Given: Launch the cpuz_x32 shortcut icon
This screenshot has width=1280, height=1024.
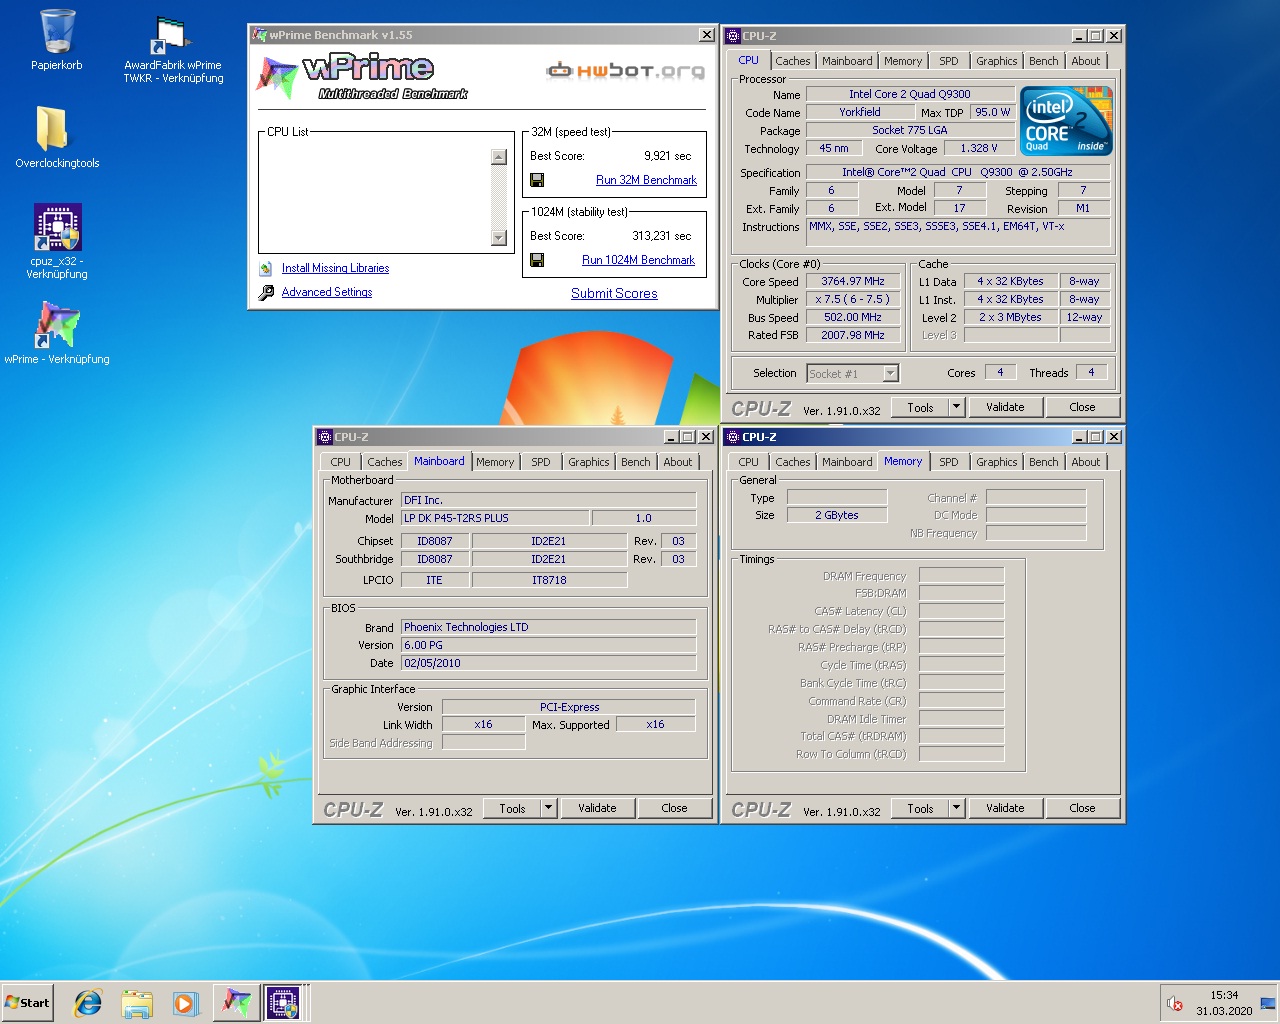Looking at the screenshot, I should pyautogui.click(x=58, y=227).
